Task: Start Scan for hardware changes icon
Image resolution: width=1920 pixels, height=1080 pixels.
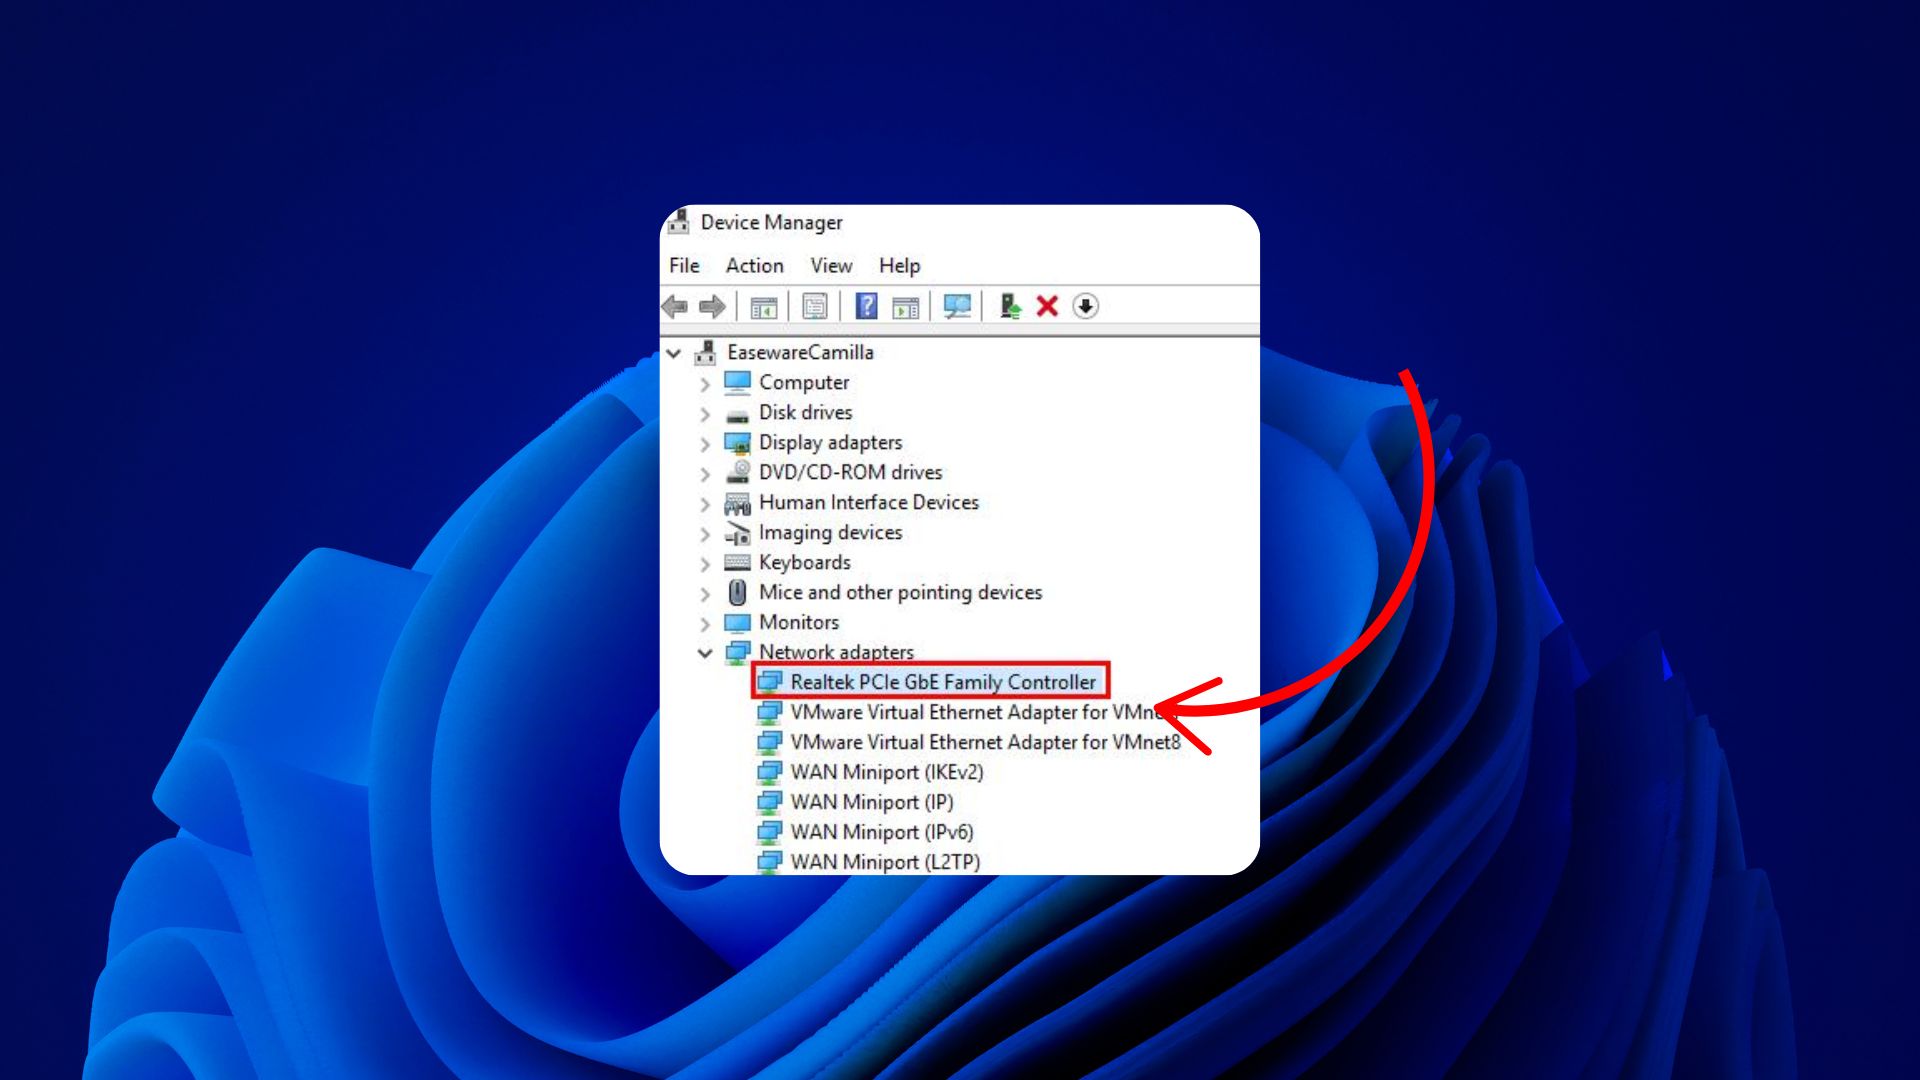Action: (957, 306)
